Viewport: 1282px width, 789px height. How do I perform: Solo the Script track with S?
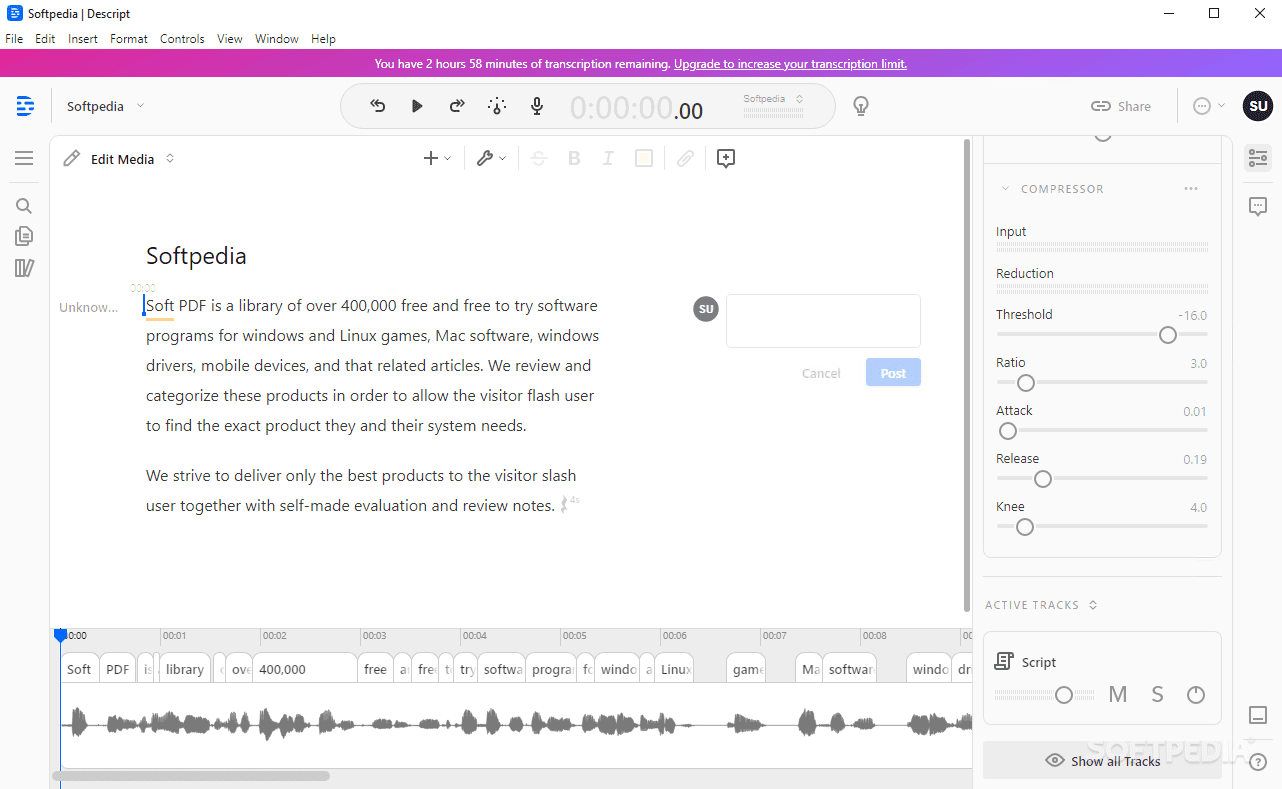[1157, 694]
